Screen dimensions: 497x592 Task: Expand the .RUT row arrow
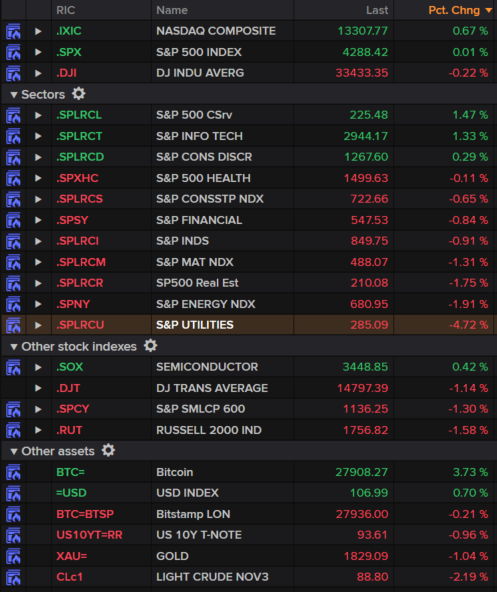pos(38,430)
